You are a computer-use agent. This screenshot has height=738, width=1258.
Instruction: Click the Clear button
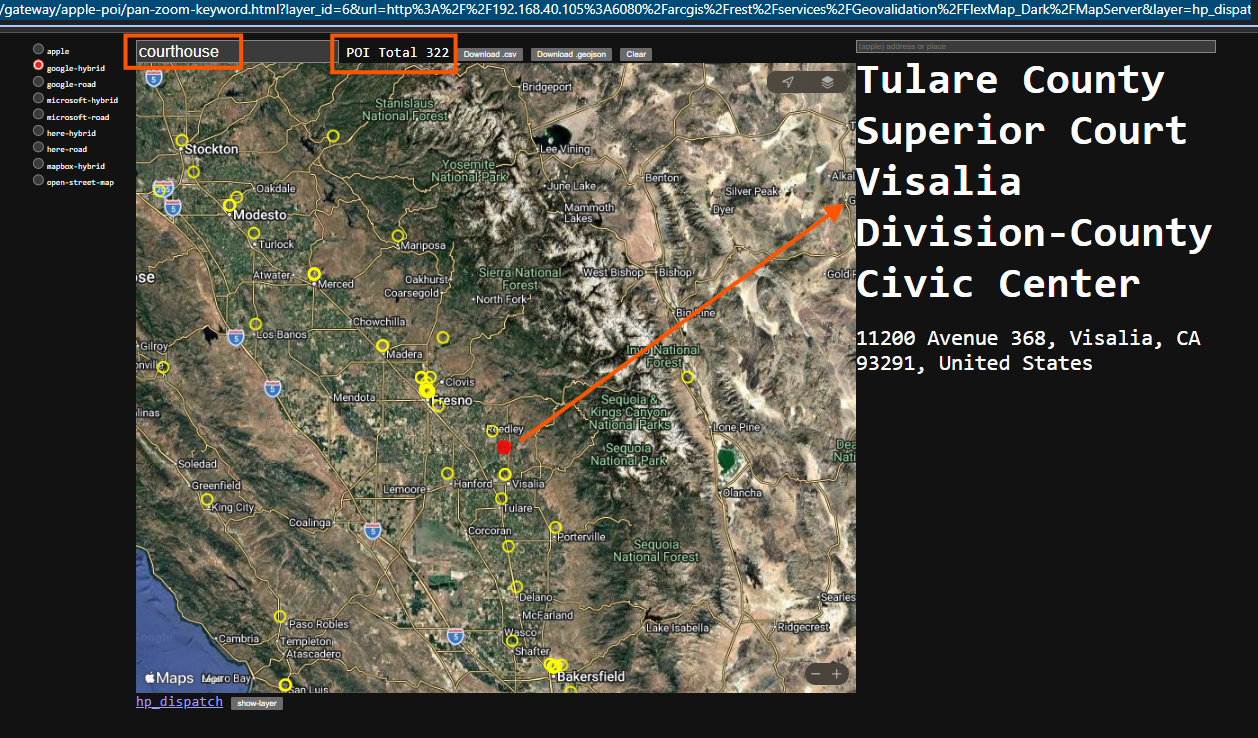[x=635, y=54]
